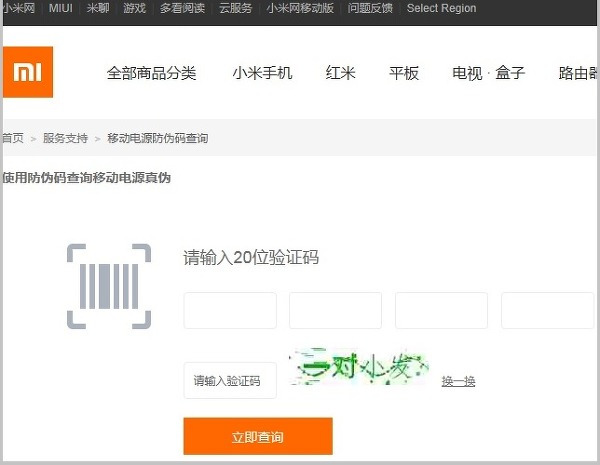Click the barcode scanner icon
Image resolution: width=600 pixels, height=465 pixels.
pos(109,286)
